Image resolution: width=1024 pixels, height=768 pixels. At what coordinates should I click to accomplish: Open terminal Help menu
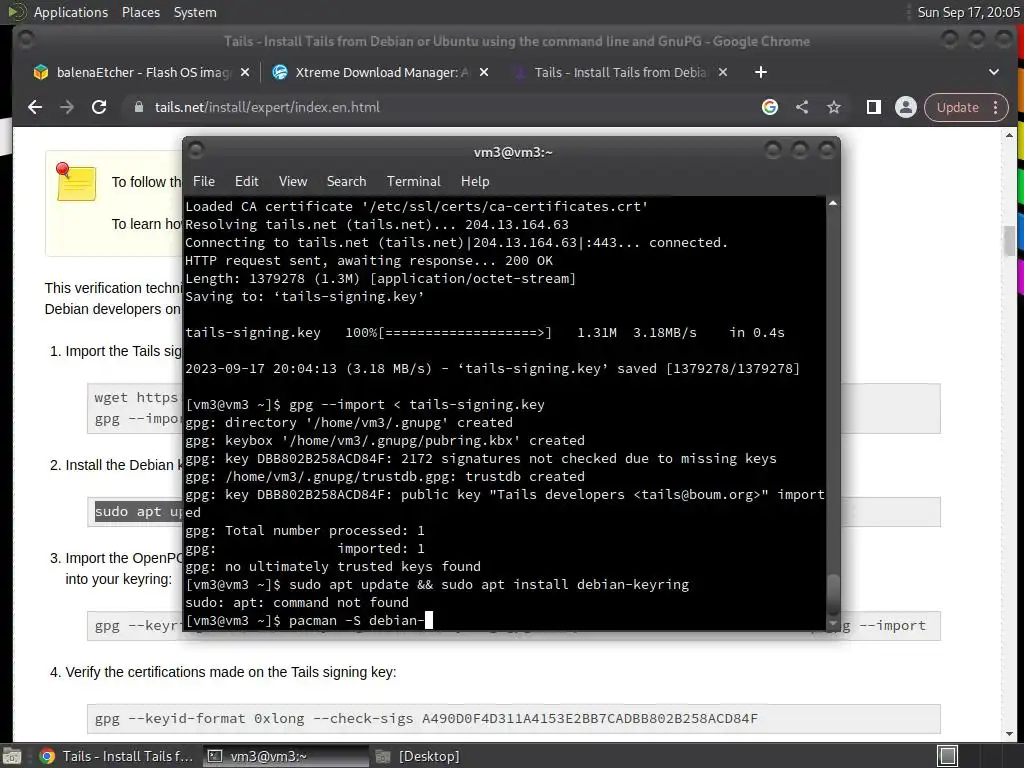[475, 181]
